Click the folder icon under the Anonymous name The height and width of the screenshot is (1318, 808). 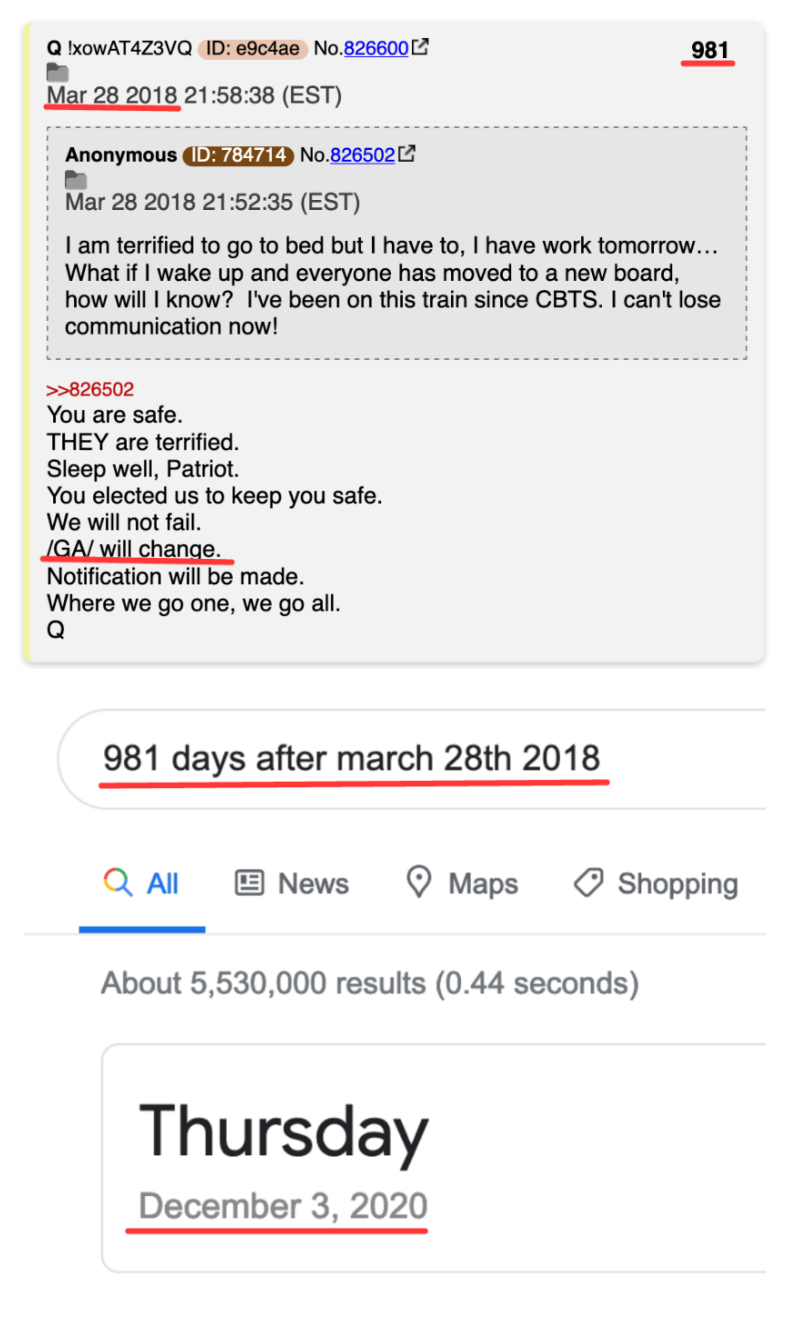tap(76, 180)
